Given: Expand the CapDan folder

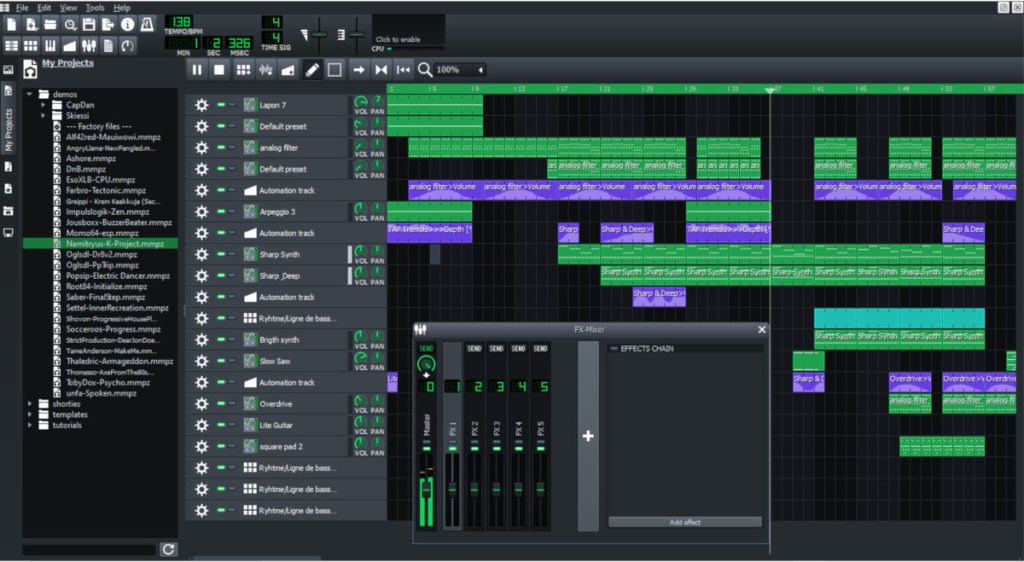Looking at the screenshot, I should [43, 105].
